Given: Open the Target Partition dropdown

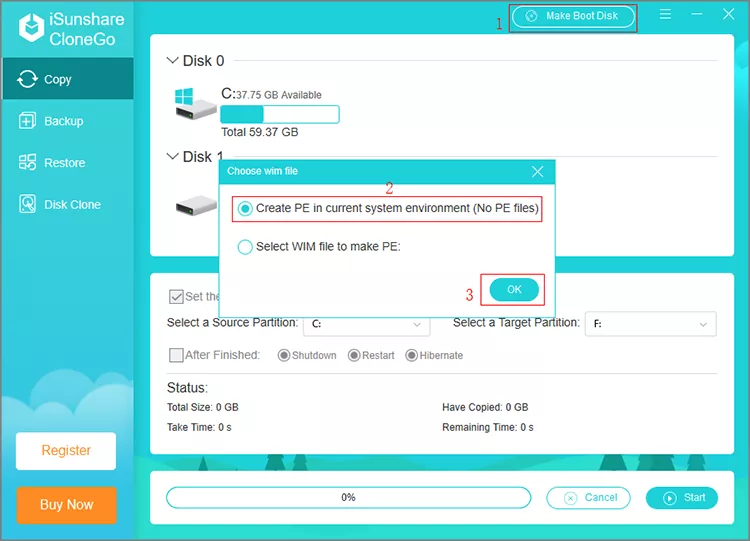Looking at the screenshot, I should [651, 324].
